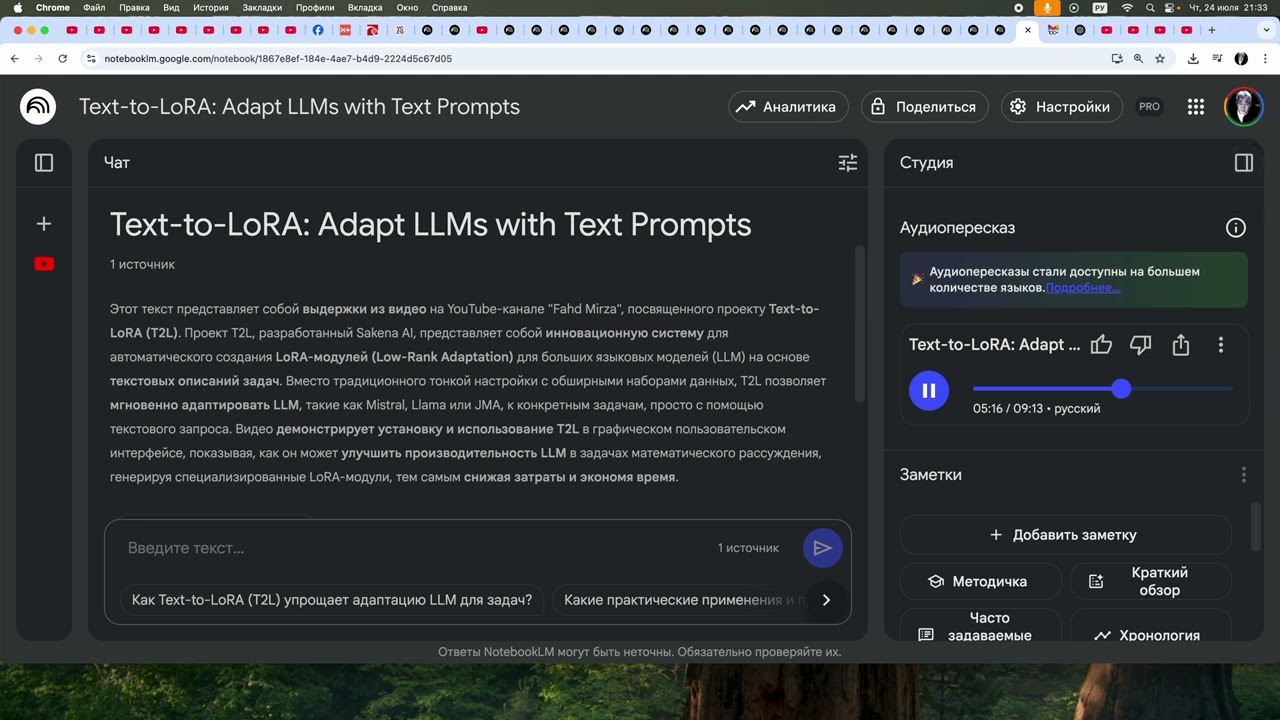This screenshot has width=1280, height=720.
Task: Open Google apps grid icon
Action: point(1196,107)
